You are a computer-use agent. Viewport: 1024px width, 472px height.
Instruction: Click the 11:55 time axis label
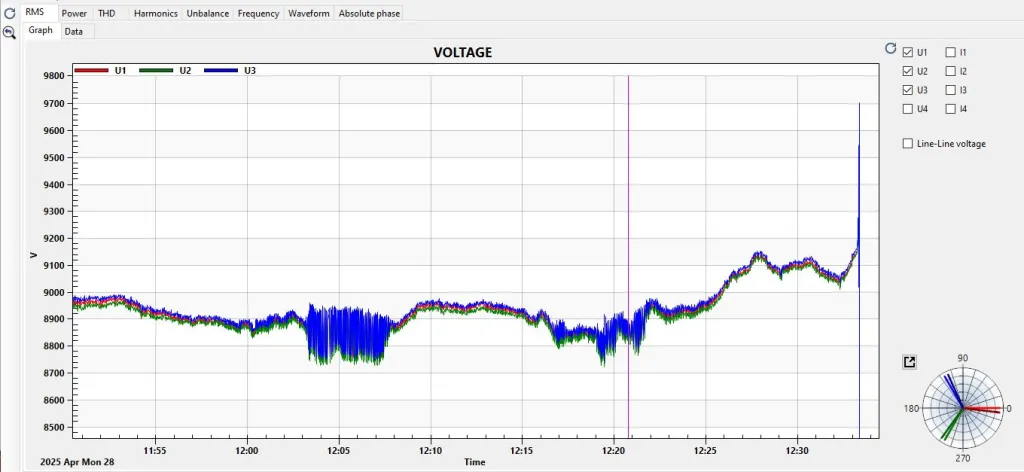pyautogui.click(x=155, y=450)
